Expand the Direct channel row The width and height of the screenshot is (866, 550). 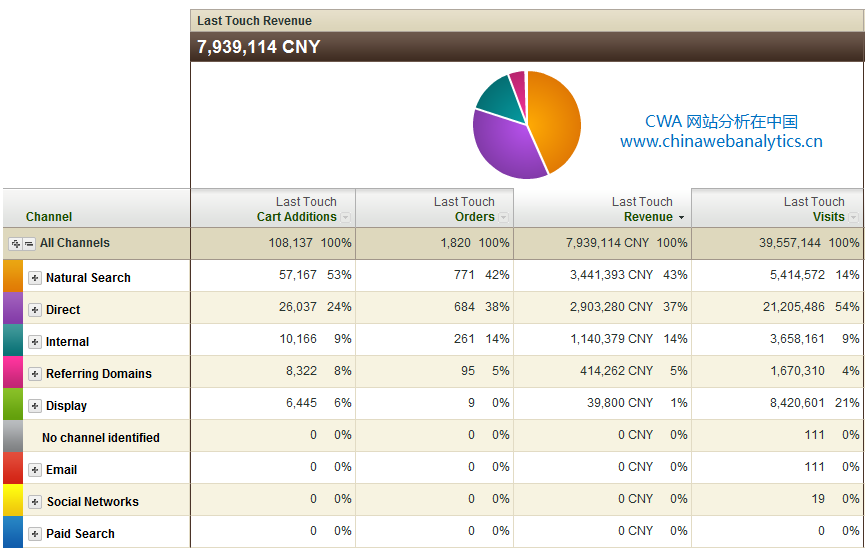point(35,310)
